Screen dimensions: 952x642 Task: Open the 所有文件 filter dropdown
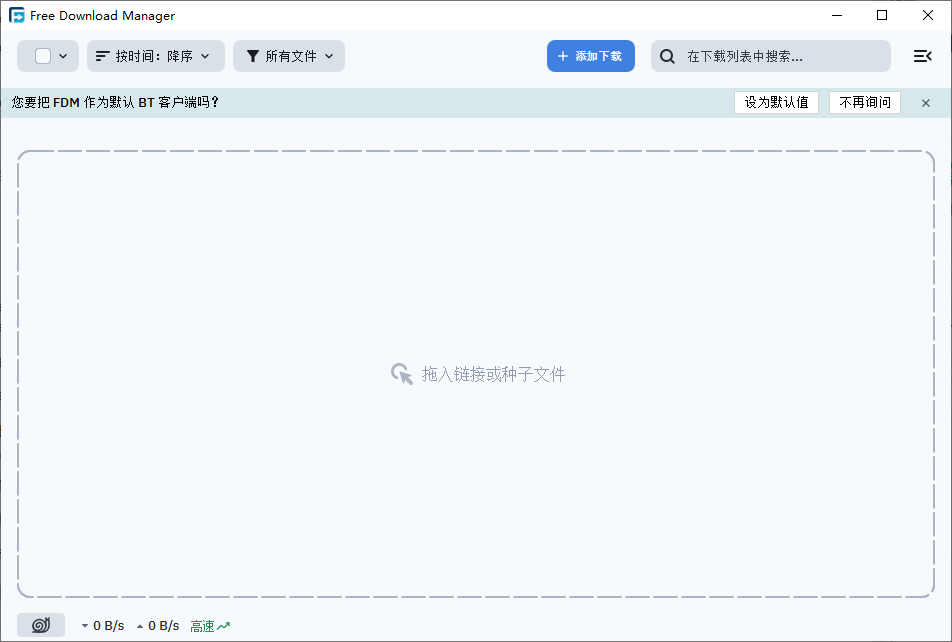[289, 56]
